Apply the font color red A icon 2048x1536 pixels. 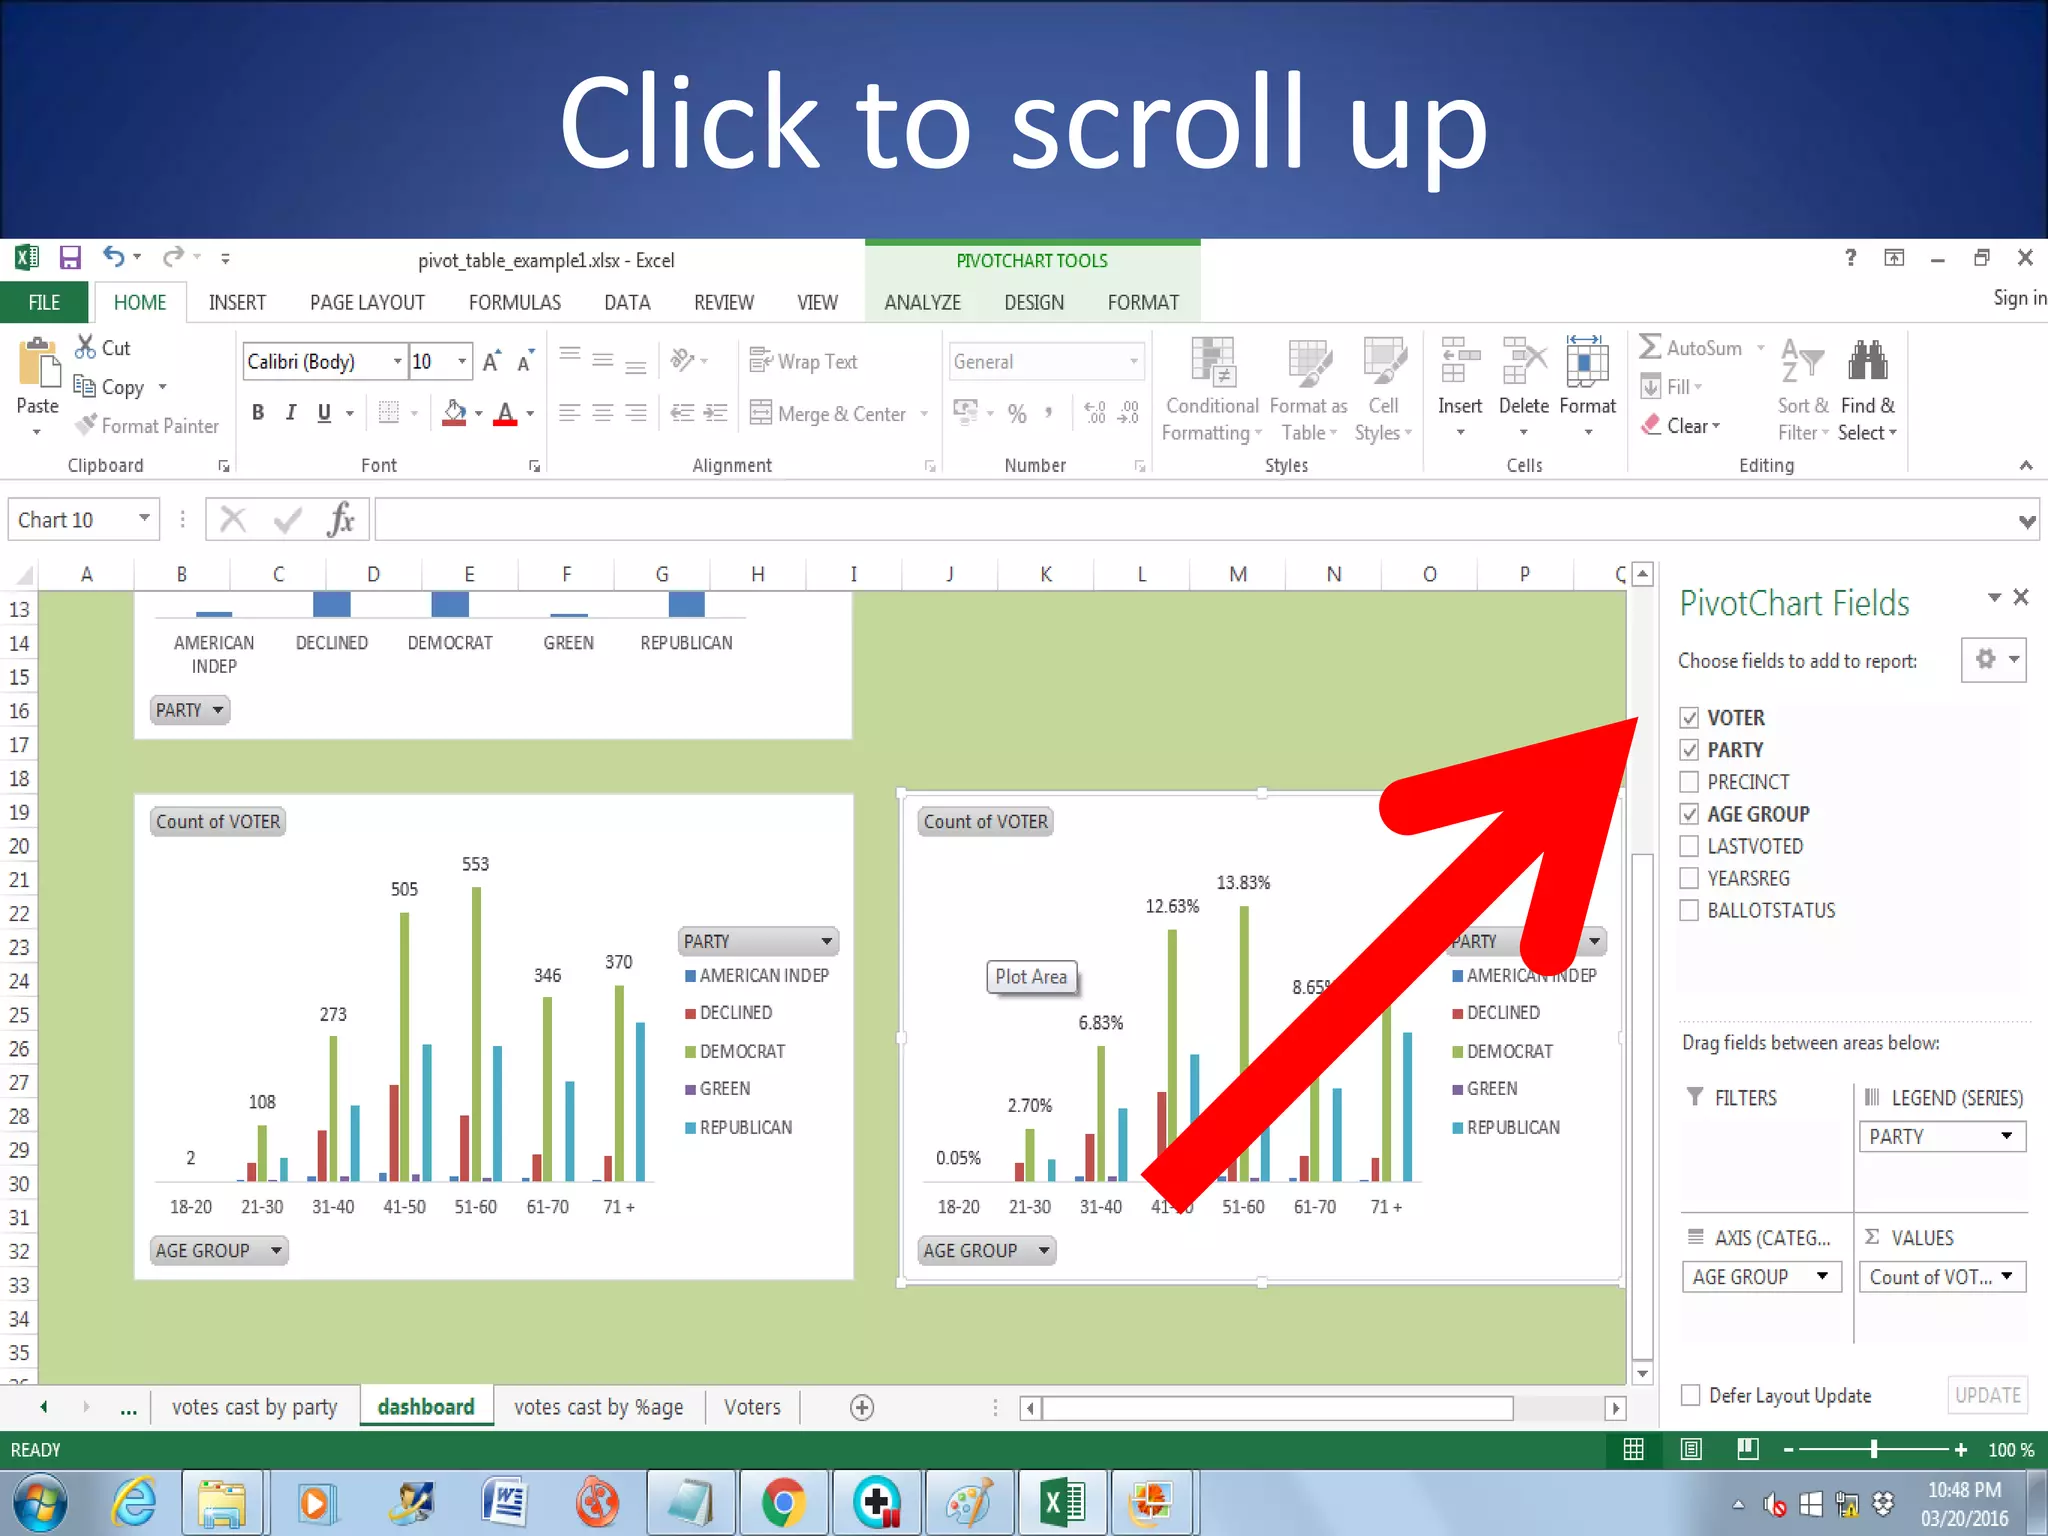(505, 412)
